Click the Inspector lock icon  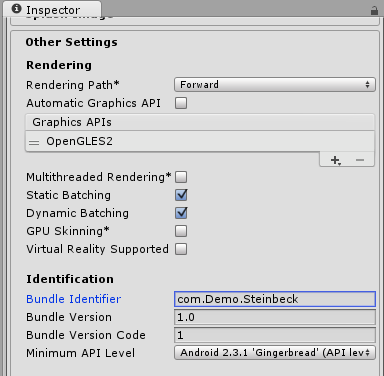click(374, 11)
